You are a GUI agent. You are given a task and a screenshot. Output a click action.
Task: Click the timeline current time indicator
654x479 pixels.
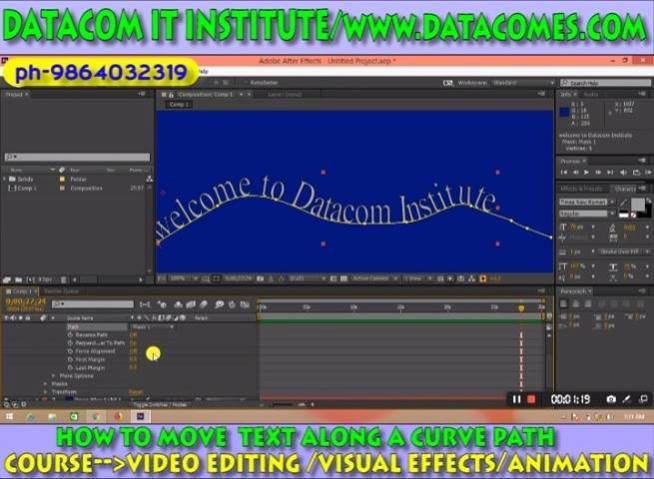[x=521, y=308]
